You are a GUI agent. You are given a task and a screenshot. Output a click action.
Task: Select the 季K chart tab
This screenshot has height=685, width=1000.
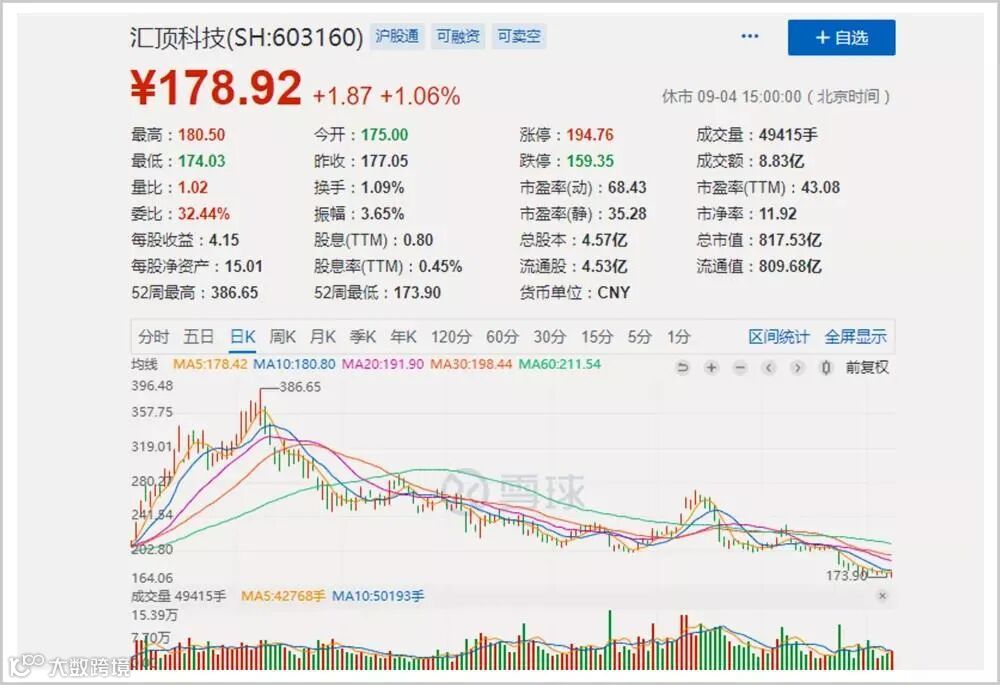[x=363, y=337]
